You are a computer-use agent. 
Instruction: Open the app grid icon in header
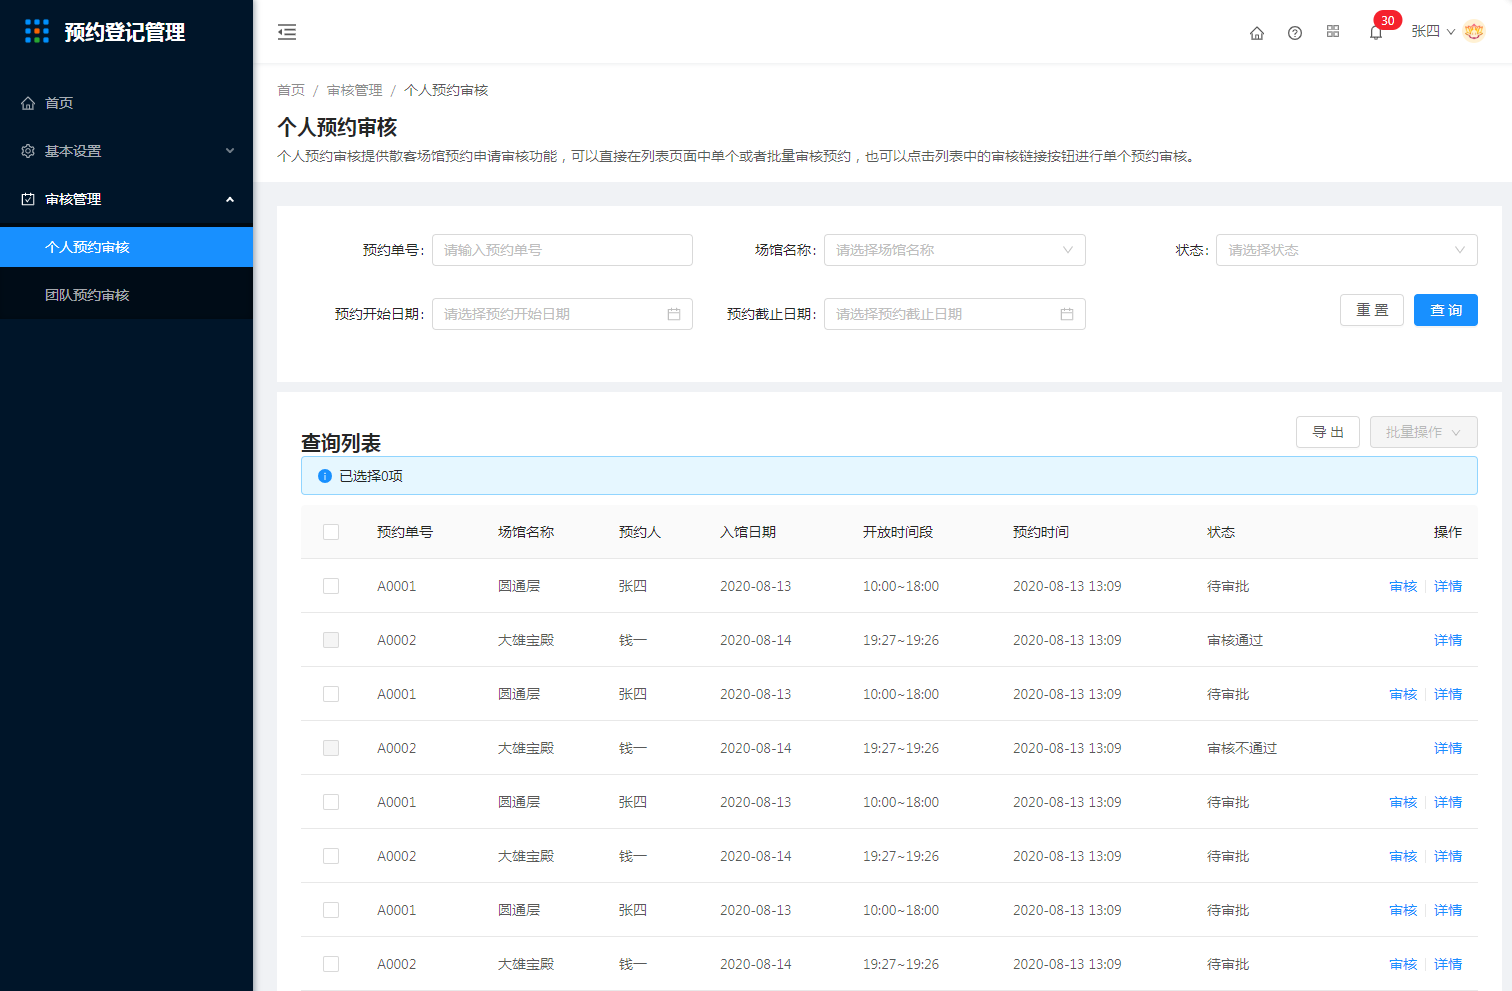tap(1333, 32)
